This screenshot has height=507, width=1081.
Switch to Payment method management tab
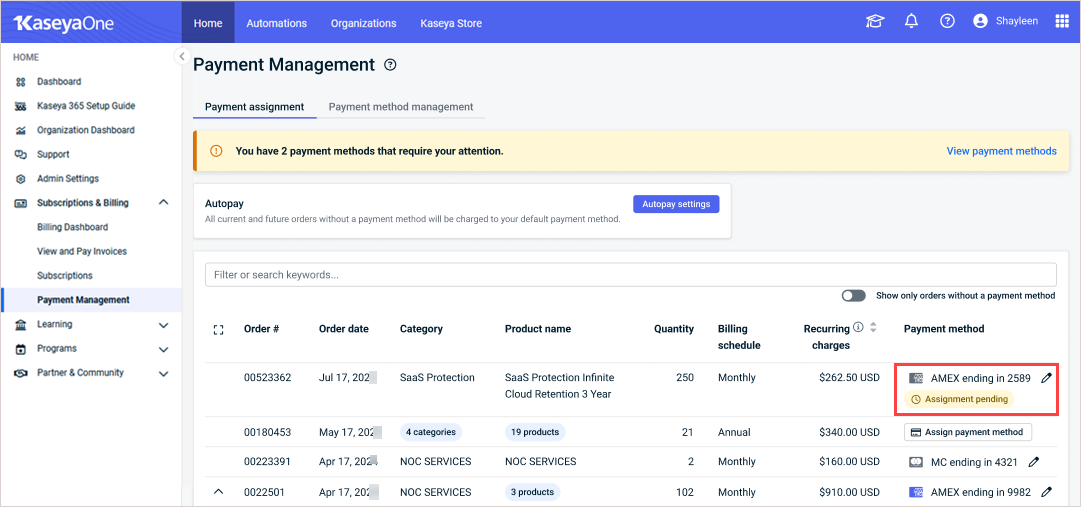click(401, 107)
